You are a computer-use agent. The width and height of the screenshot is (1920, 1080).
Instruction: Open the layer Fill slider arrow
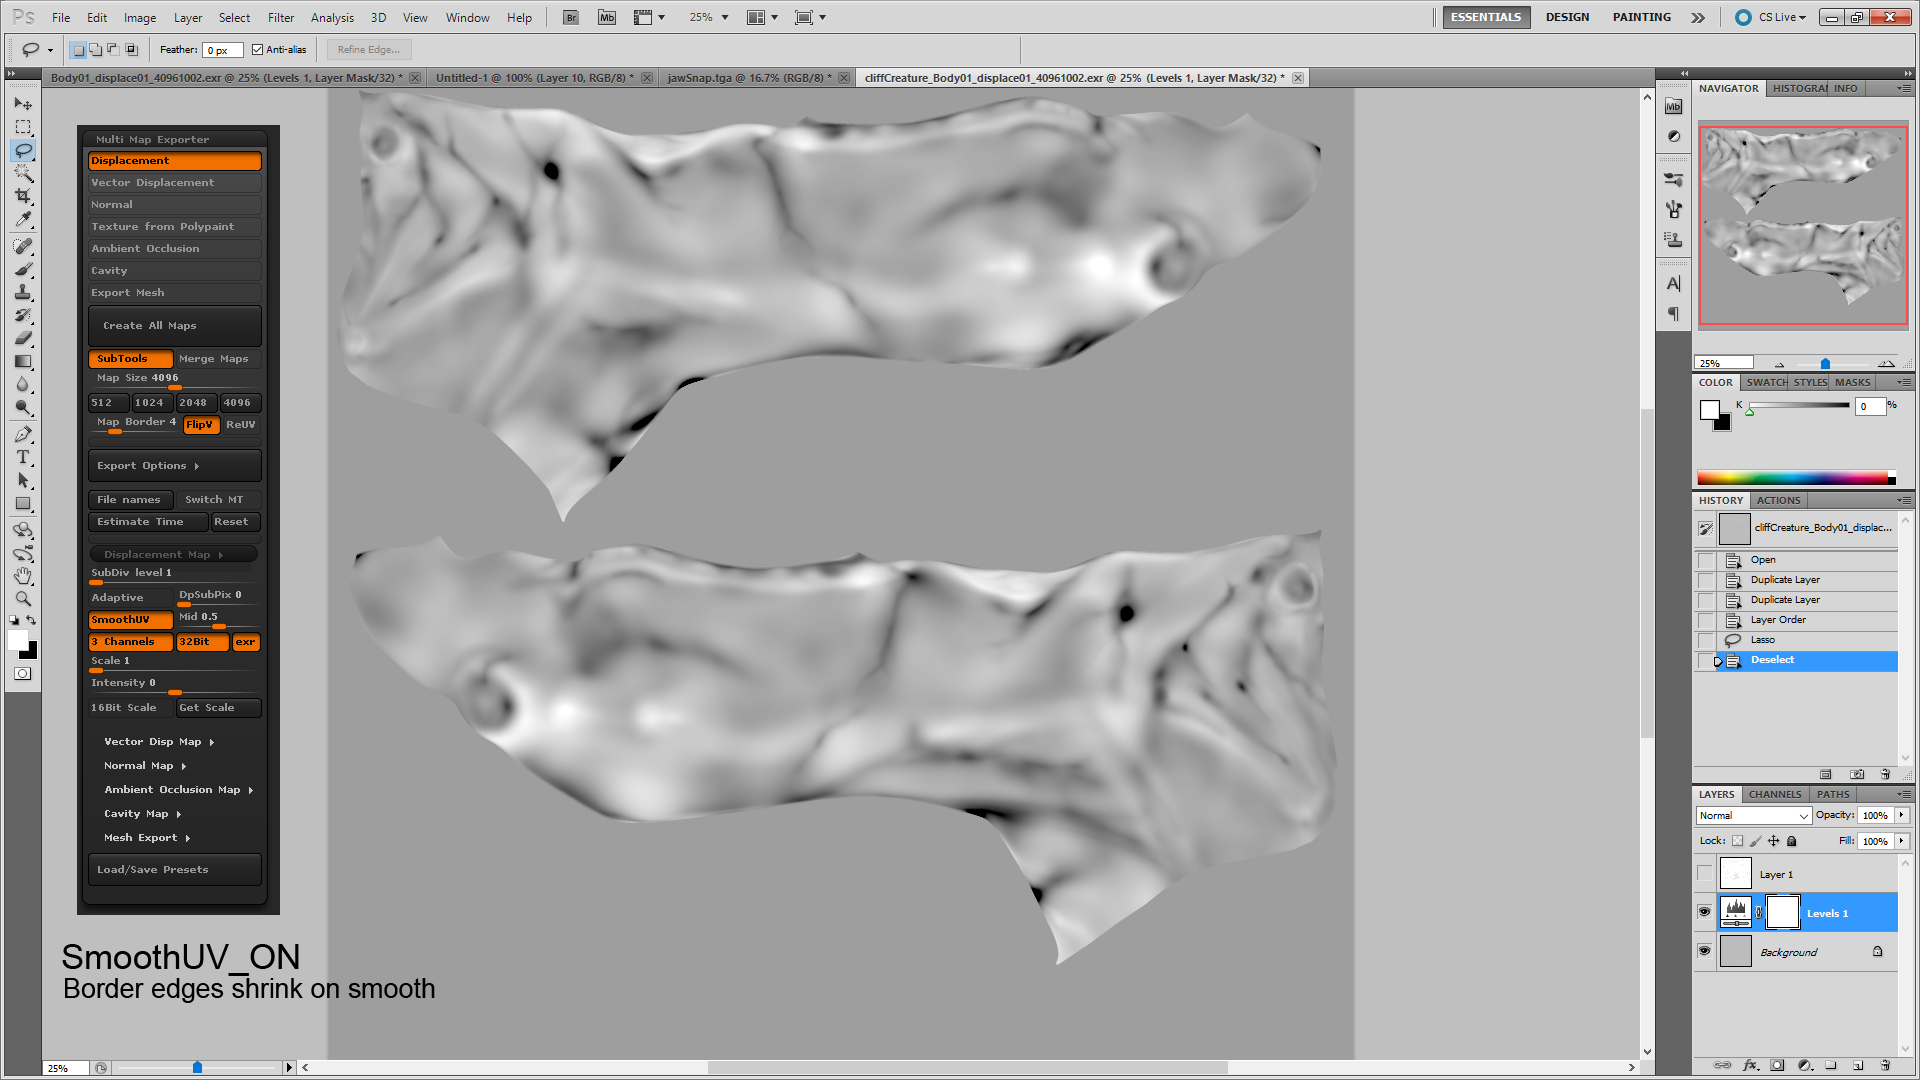click(1902, 841)
